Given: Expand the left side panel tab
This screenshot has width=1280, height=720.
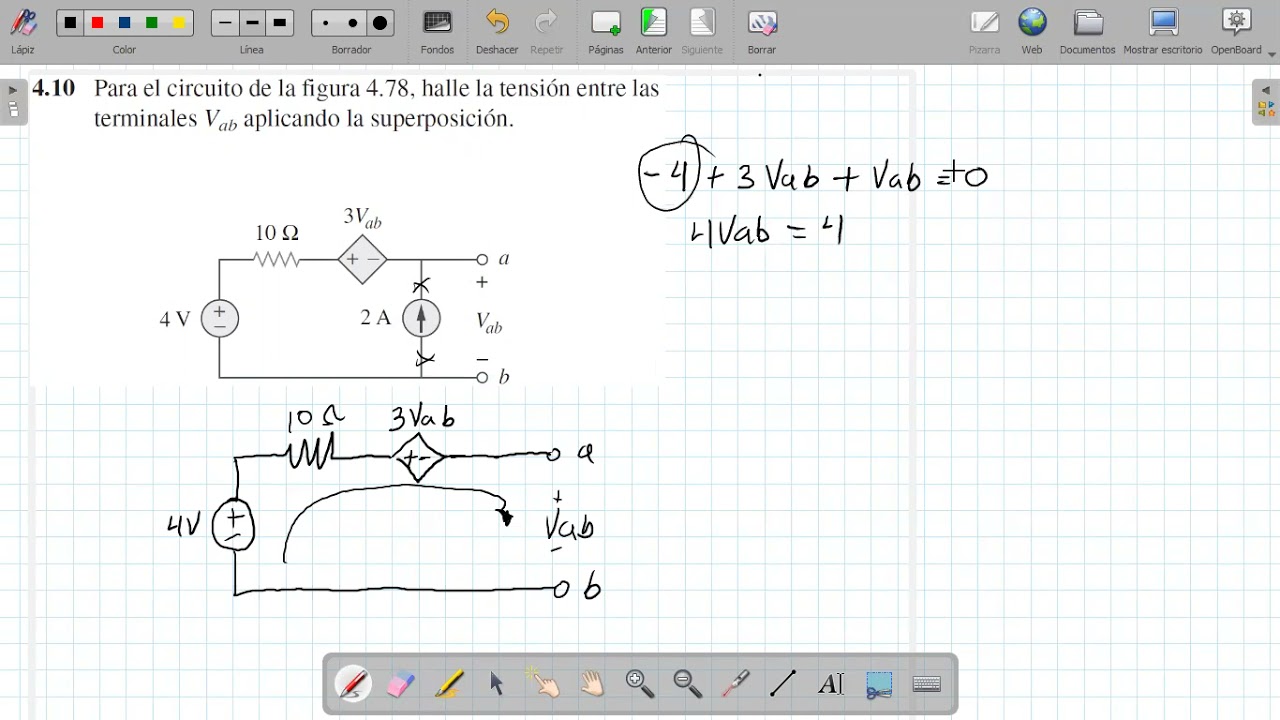Looking at the screenshot, I should pyautogui.click(x=13, y=102).
